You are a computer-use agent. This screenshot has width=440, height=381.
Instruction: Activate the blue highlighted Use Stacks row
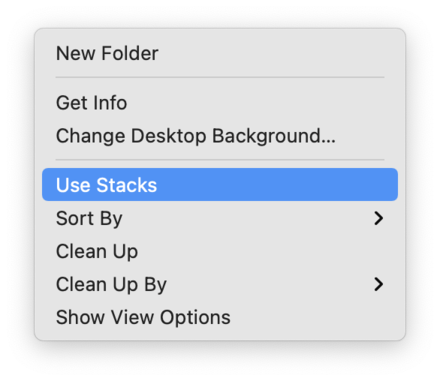220,185
